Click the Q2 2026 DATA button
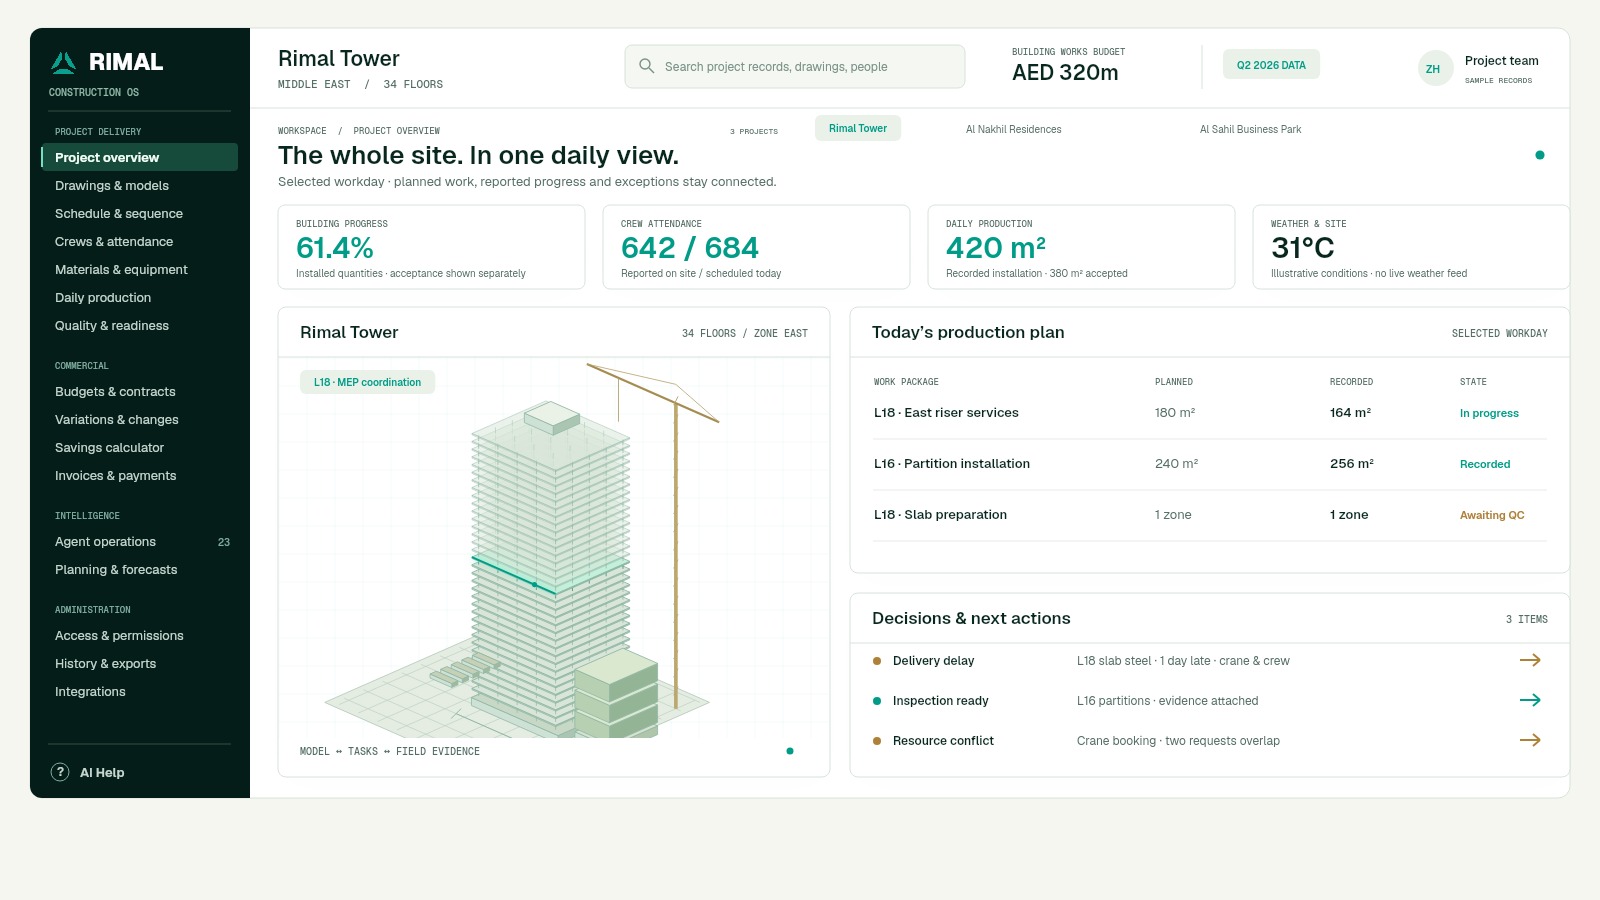 (1271, 65)
